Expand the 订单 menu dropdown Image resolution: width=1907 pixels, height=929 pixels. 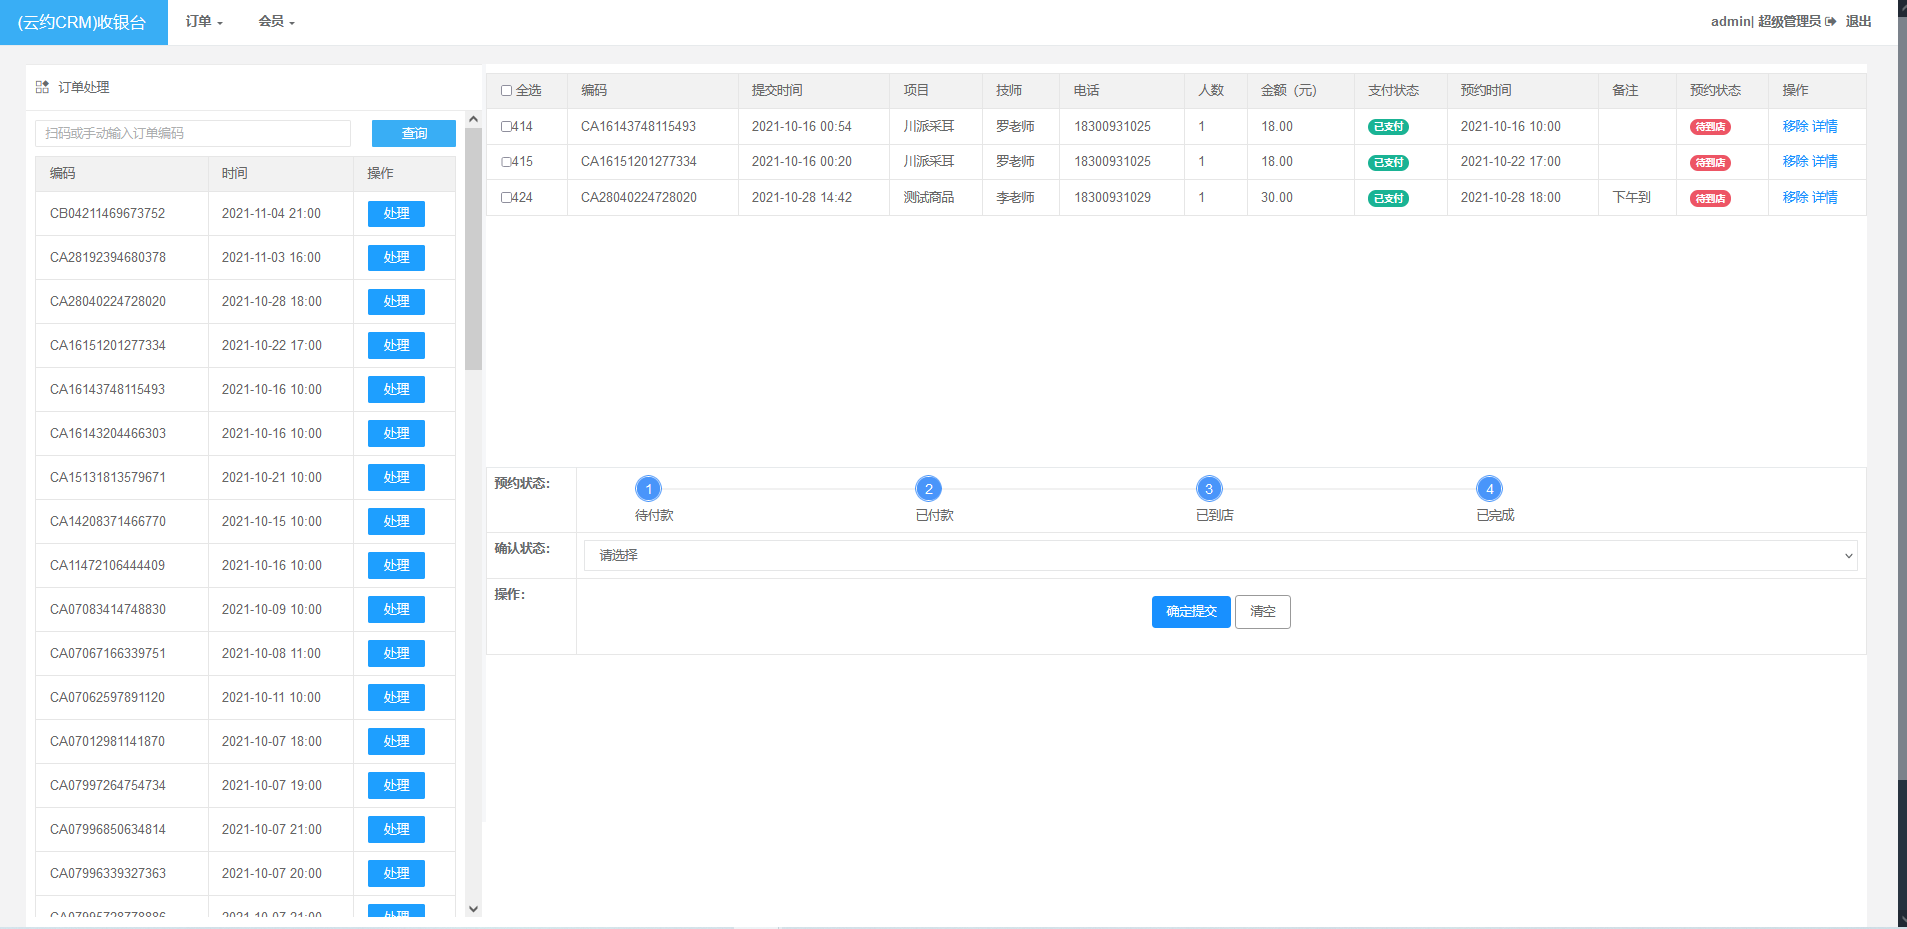pos(204,21)
